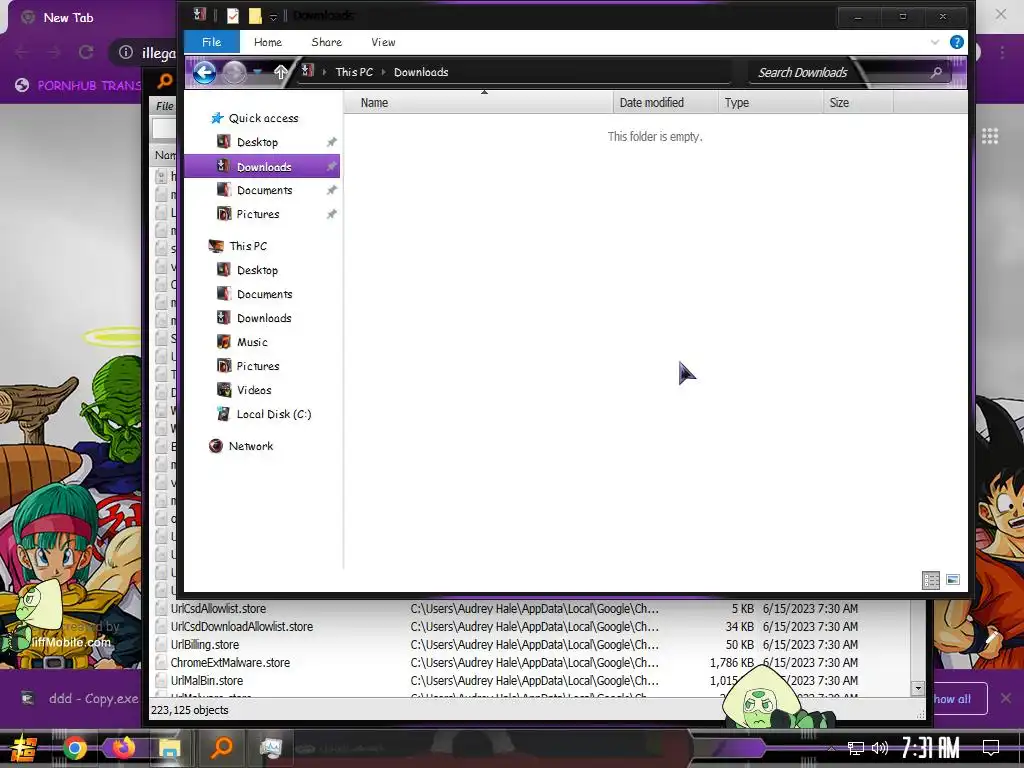Select UrlBilling.store in background results window
Viewport: 1024px width, 768px height.
tap(204, 645)
